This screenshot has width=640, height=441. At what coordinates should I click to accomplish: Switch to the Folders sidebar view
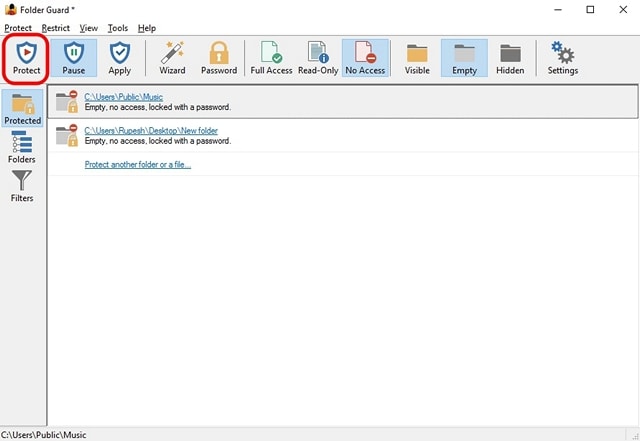coord(22,147)
